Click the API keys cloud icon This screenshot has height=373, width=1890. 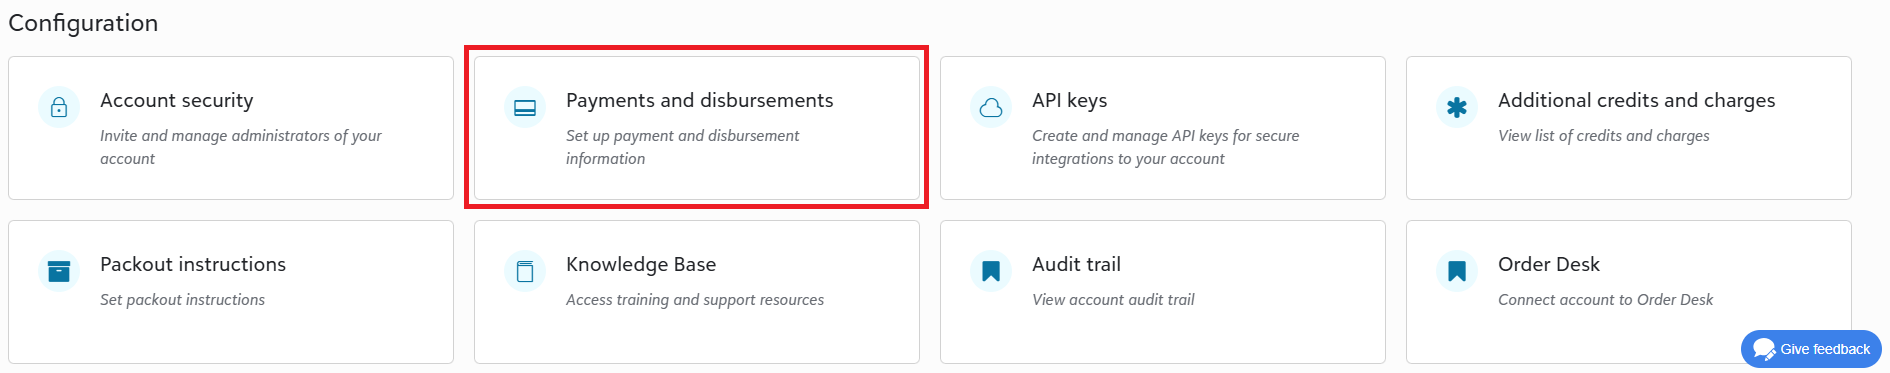(991, 107)
